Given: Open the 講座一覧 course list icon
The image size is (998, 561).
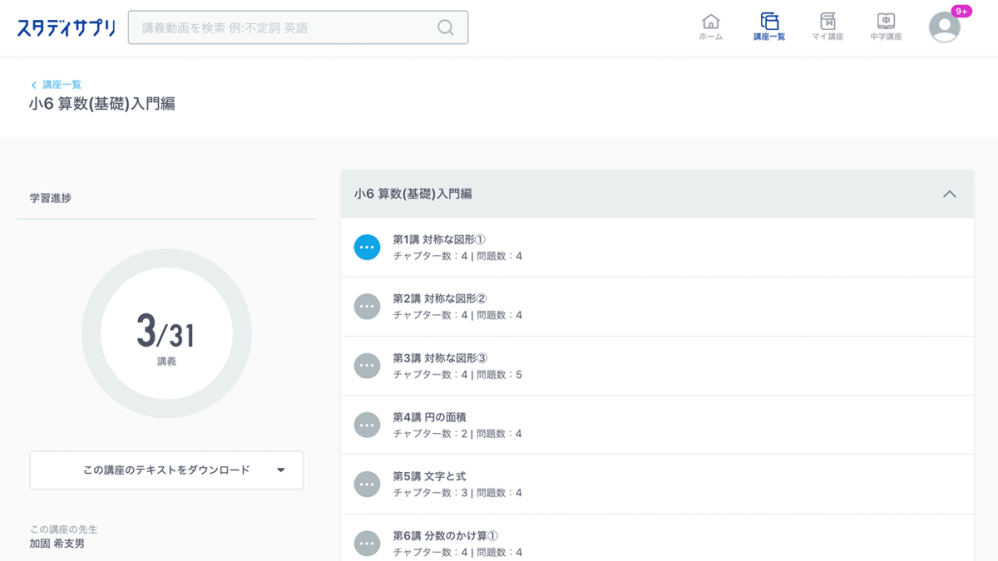Looking at the screenshot, I should click(x=769, y=26).
